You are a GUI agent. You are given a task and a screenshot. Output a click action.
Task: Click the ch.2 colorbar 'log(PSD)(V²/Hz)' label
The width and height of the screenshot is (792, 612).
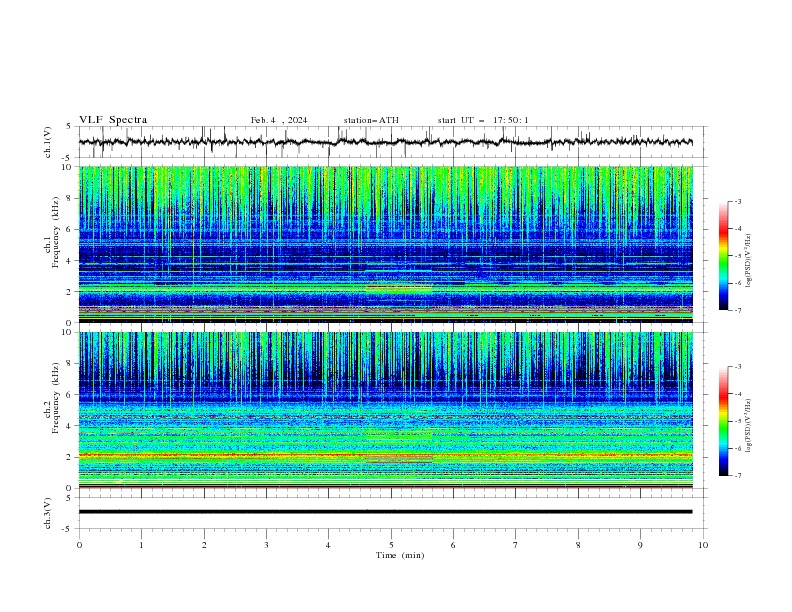click(749, 426)
